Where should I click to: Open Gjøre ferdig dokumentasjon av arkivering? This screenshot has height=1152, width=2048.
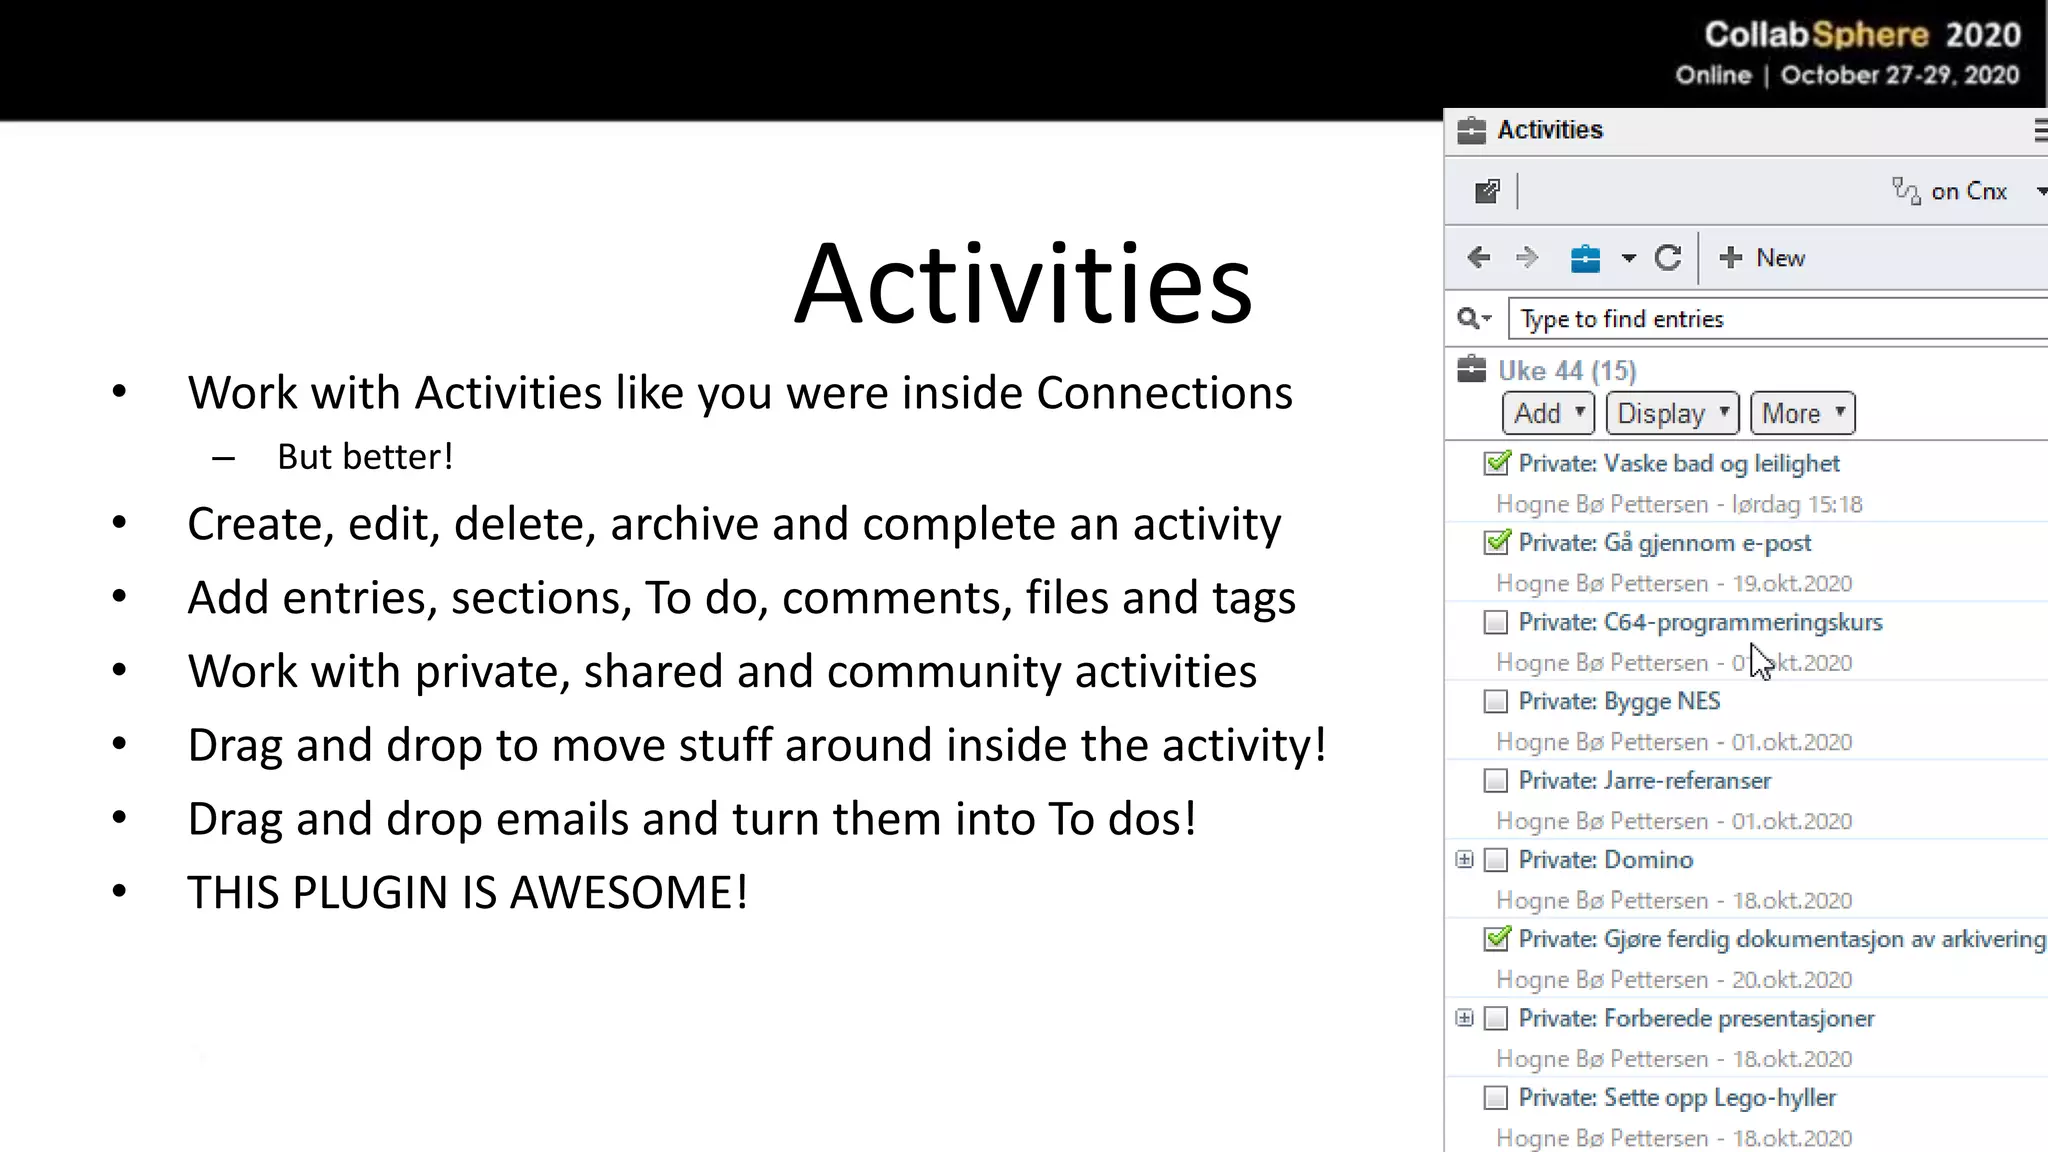click(1782, 939)
